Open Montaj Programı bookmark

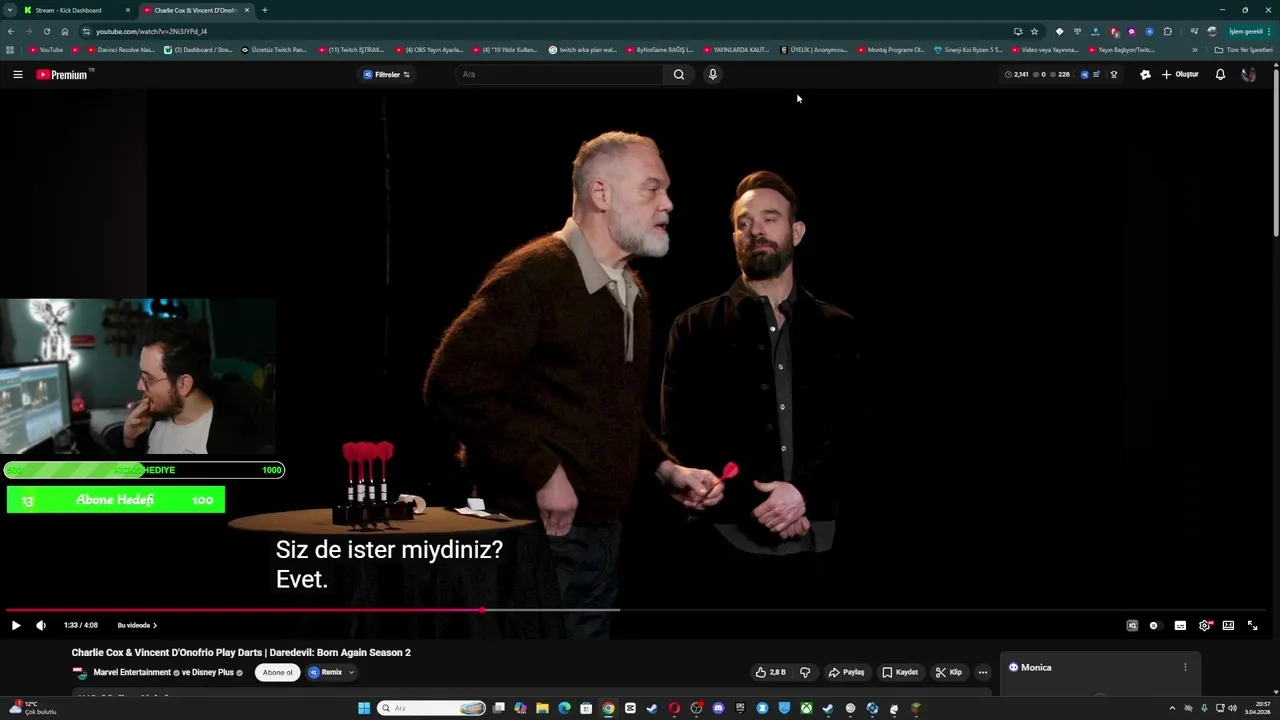891,49
